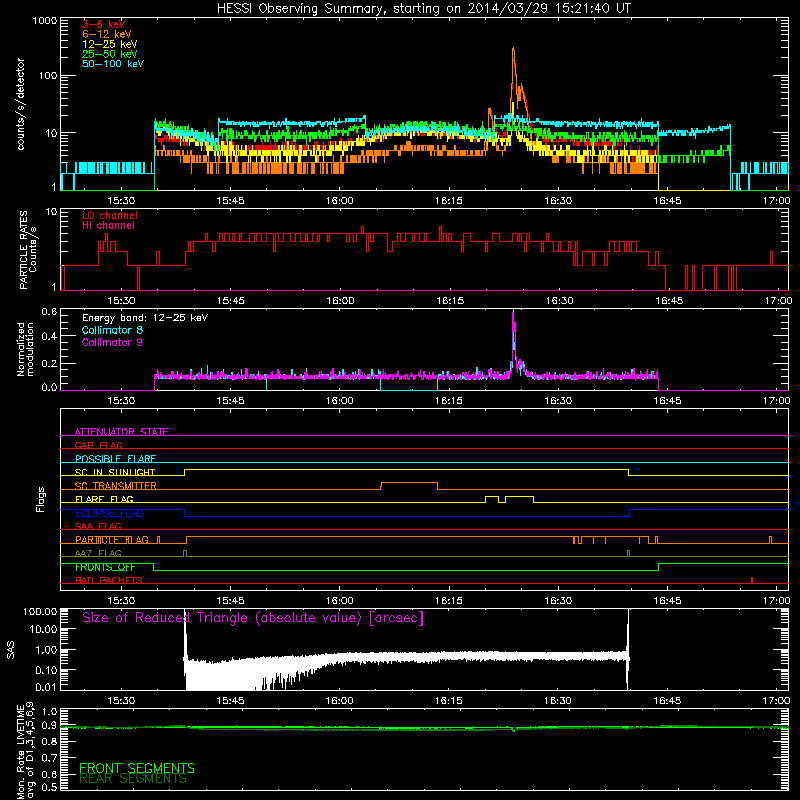Click the SC TRANSMITTER flag label
This screenshot has height=800, width=800.
(115, 486)
